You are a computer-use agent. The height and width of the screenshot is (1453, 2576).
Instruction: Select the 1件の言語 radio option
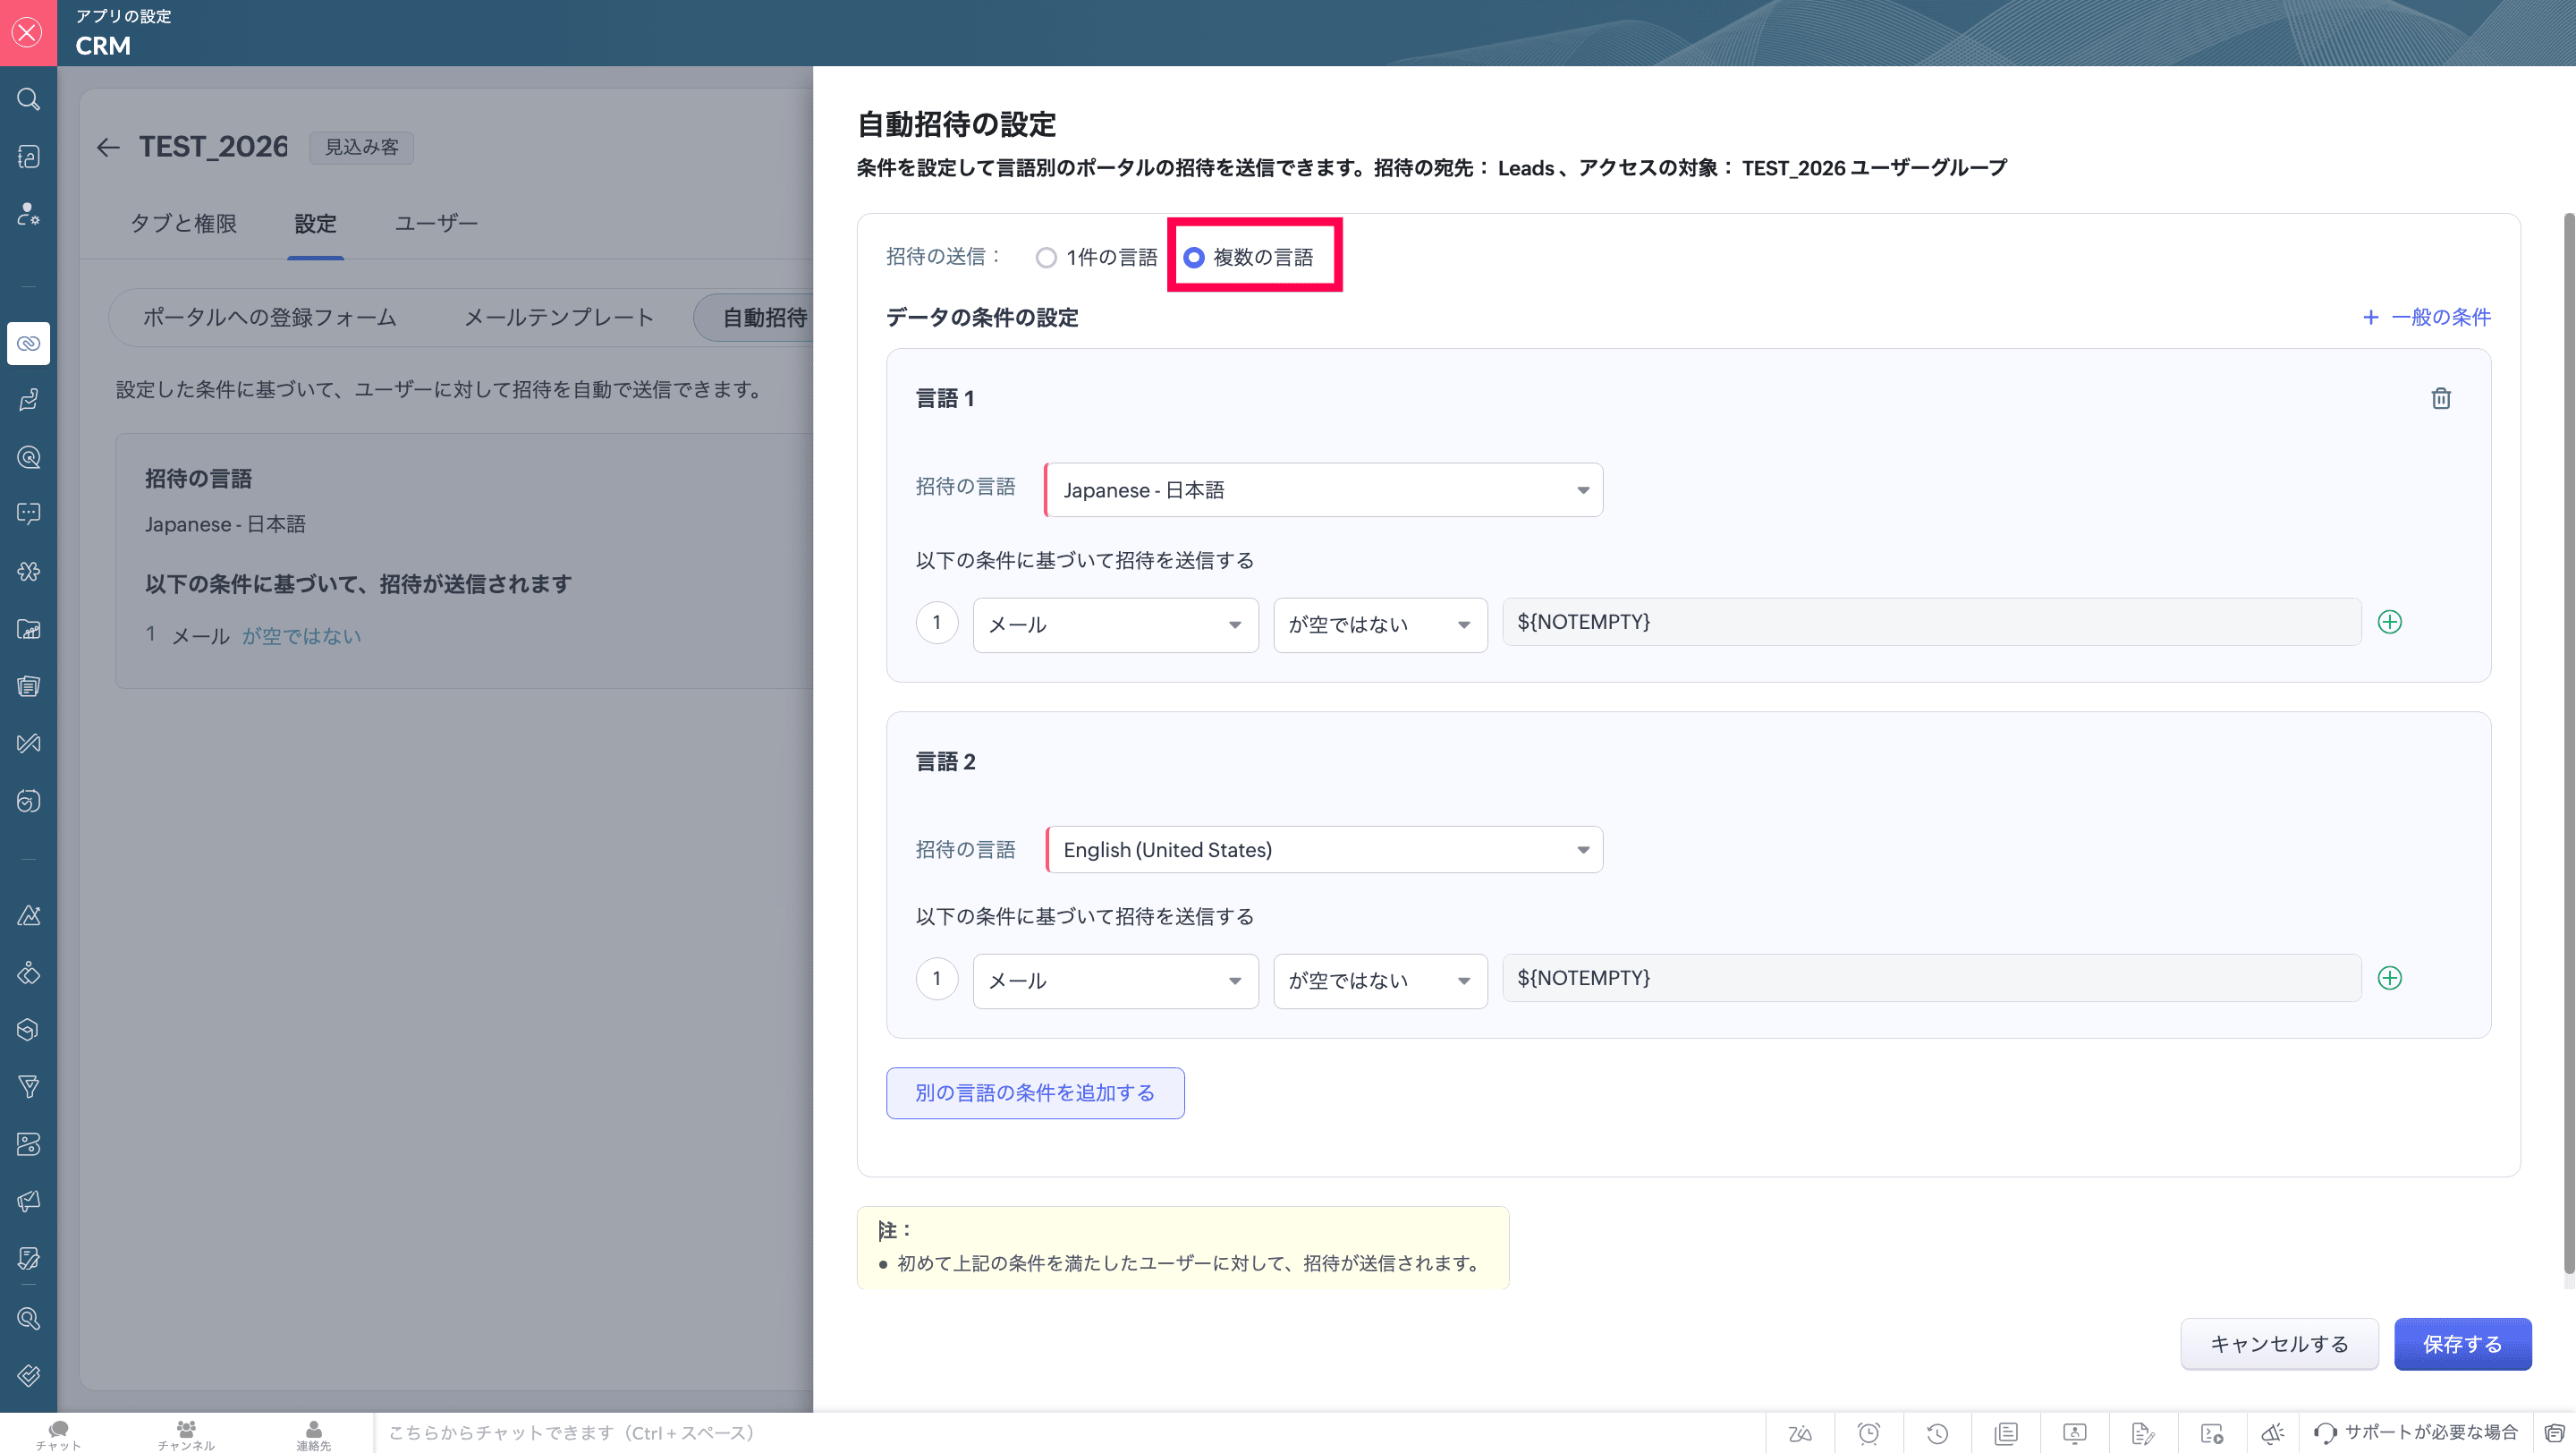coord(1046,258)
